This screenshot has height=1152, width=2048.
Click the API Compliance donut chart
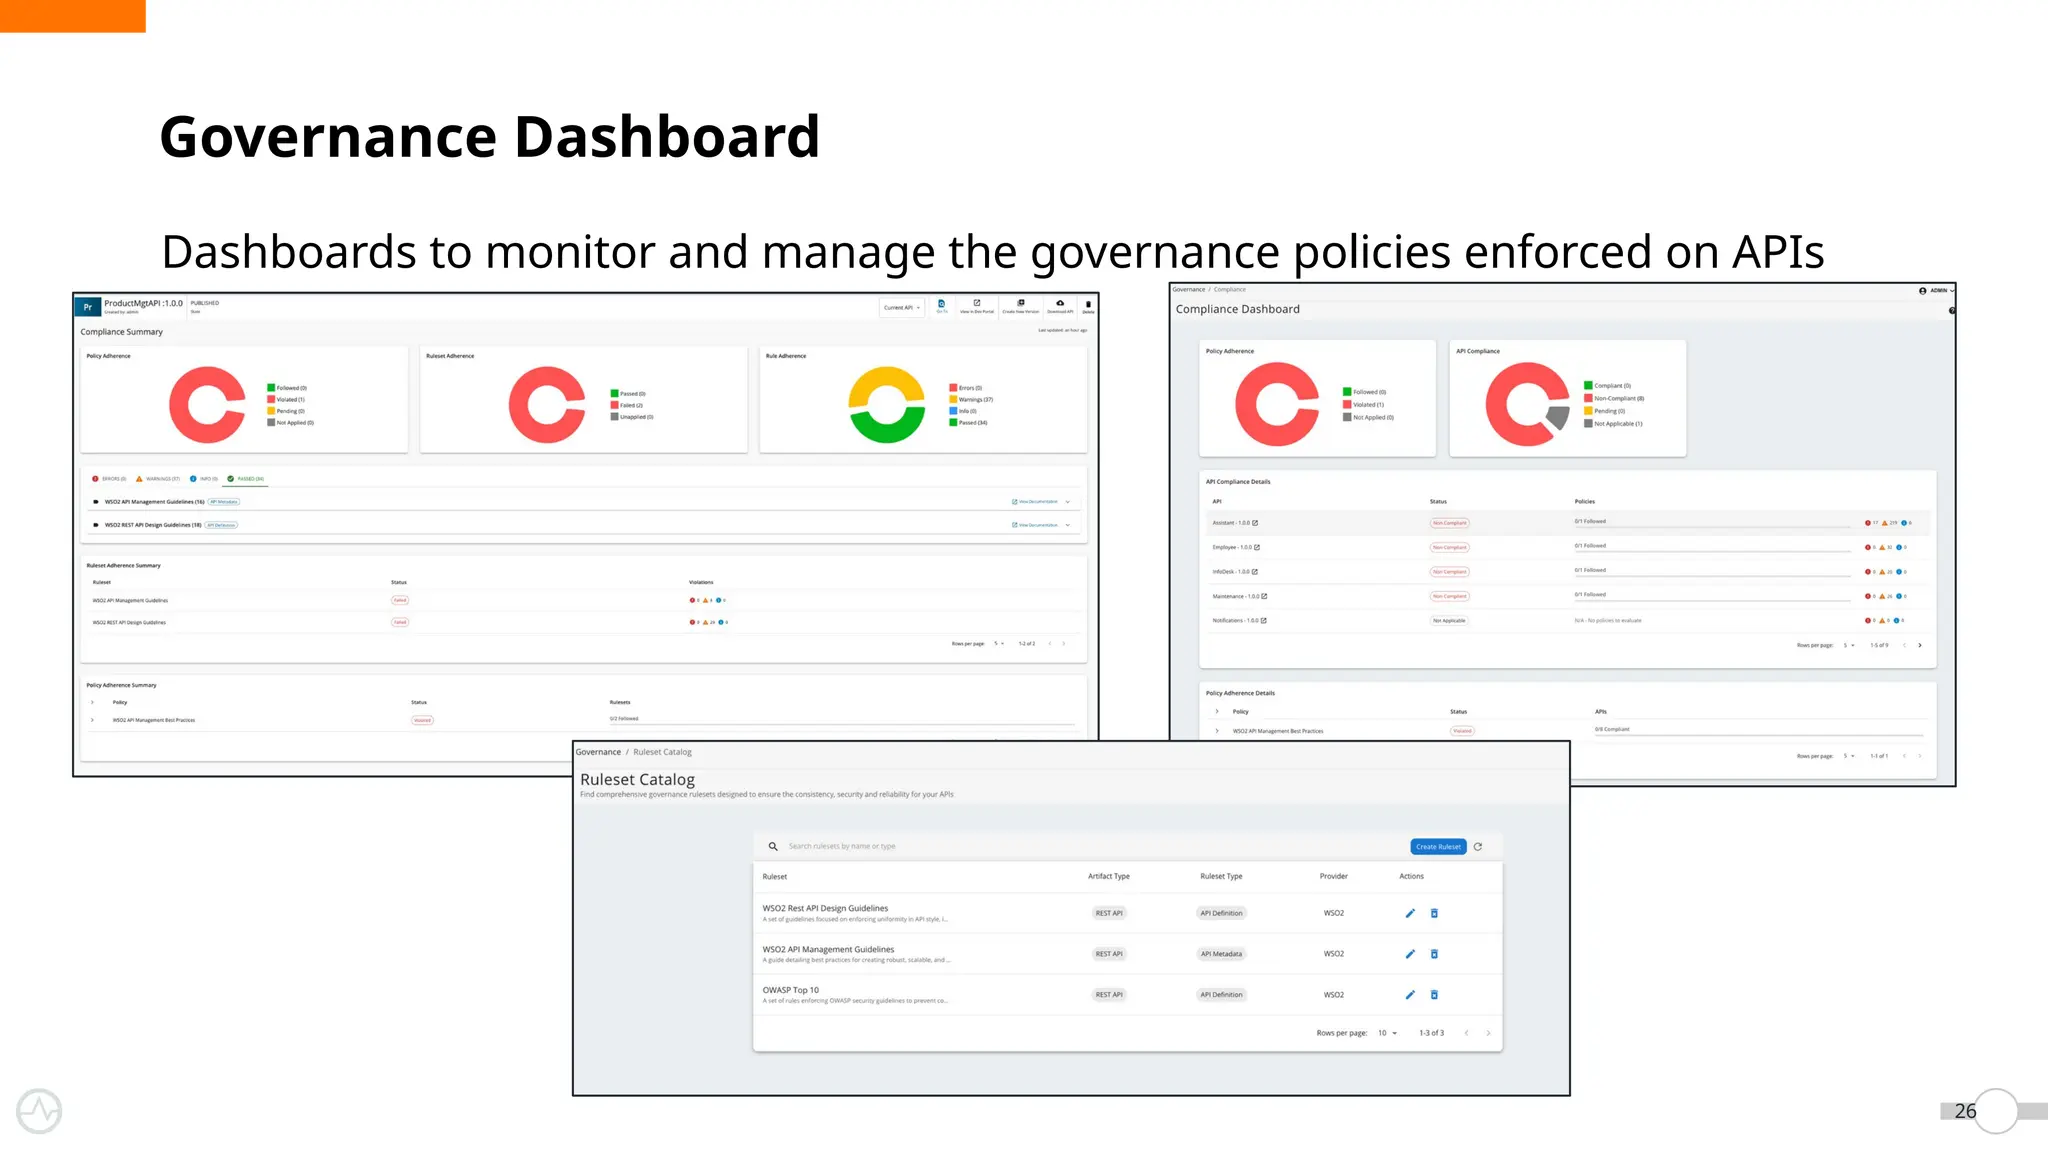[1527, 404]
